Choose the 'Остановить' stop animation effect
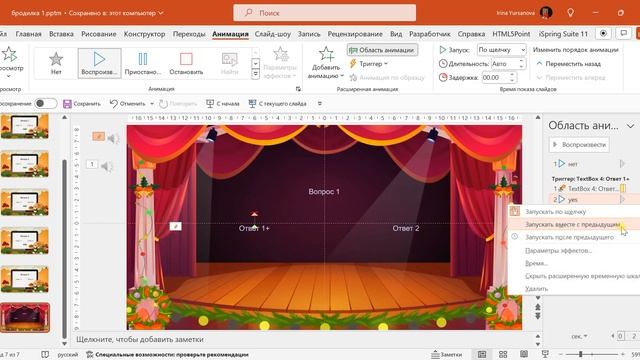Screen dimensions: 640x360 tap(186, 63)
